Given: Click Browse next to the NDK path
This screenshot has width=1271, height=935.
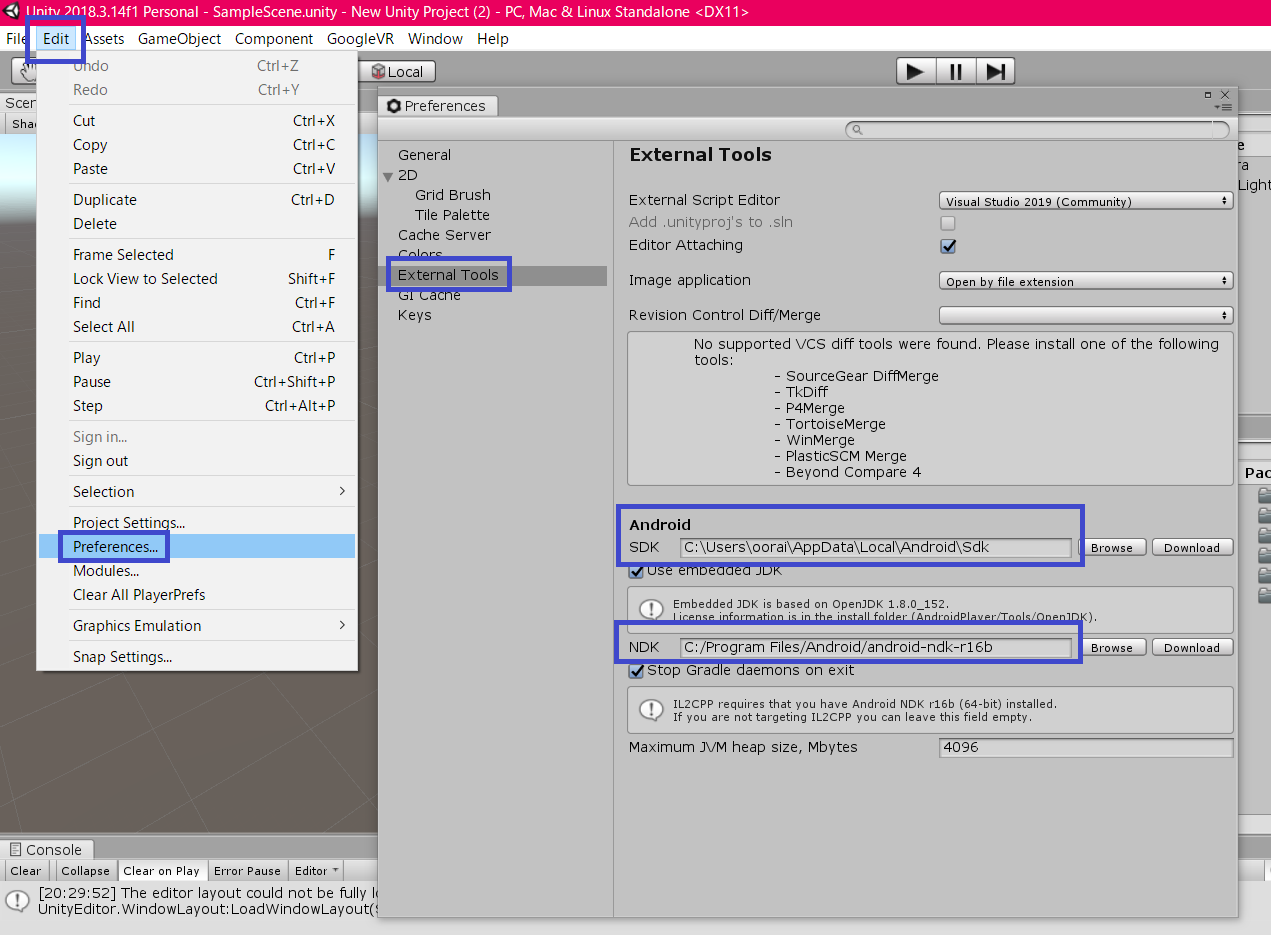Looking at the screenshot, I should tap(1112, 648).
